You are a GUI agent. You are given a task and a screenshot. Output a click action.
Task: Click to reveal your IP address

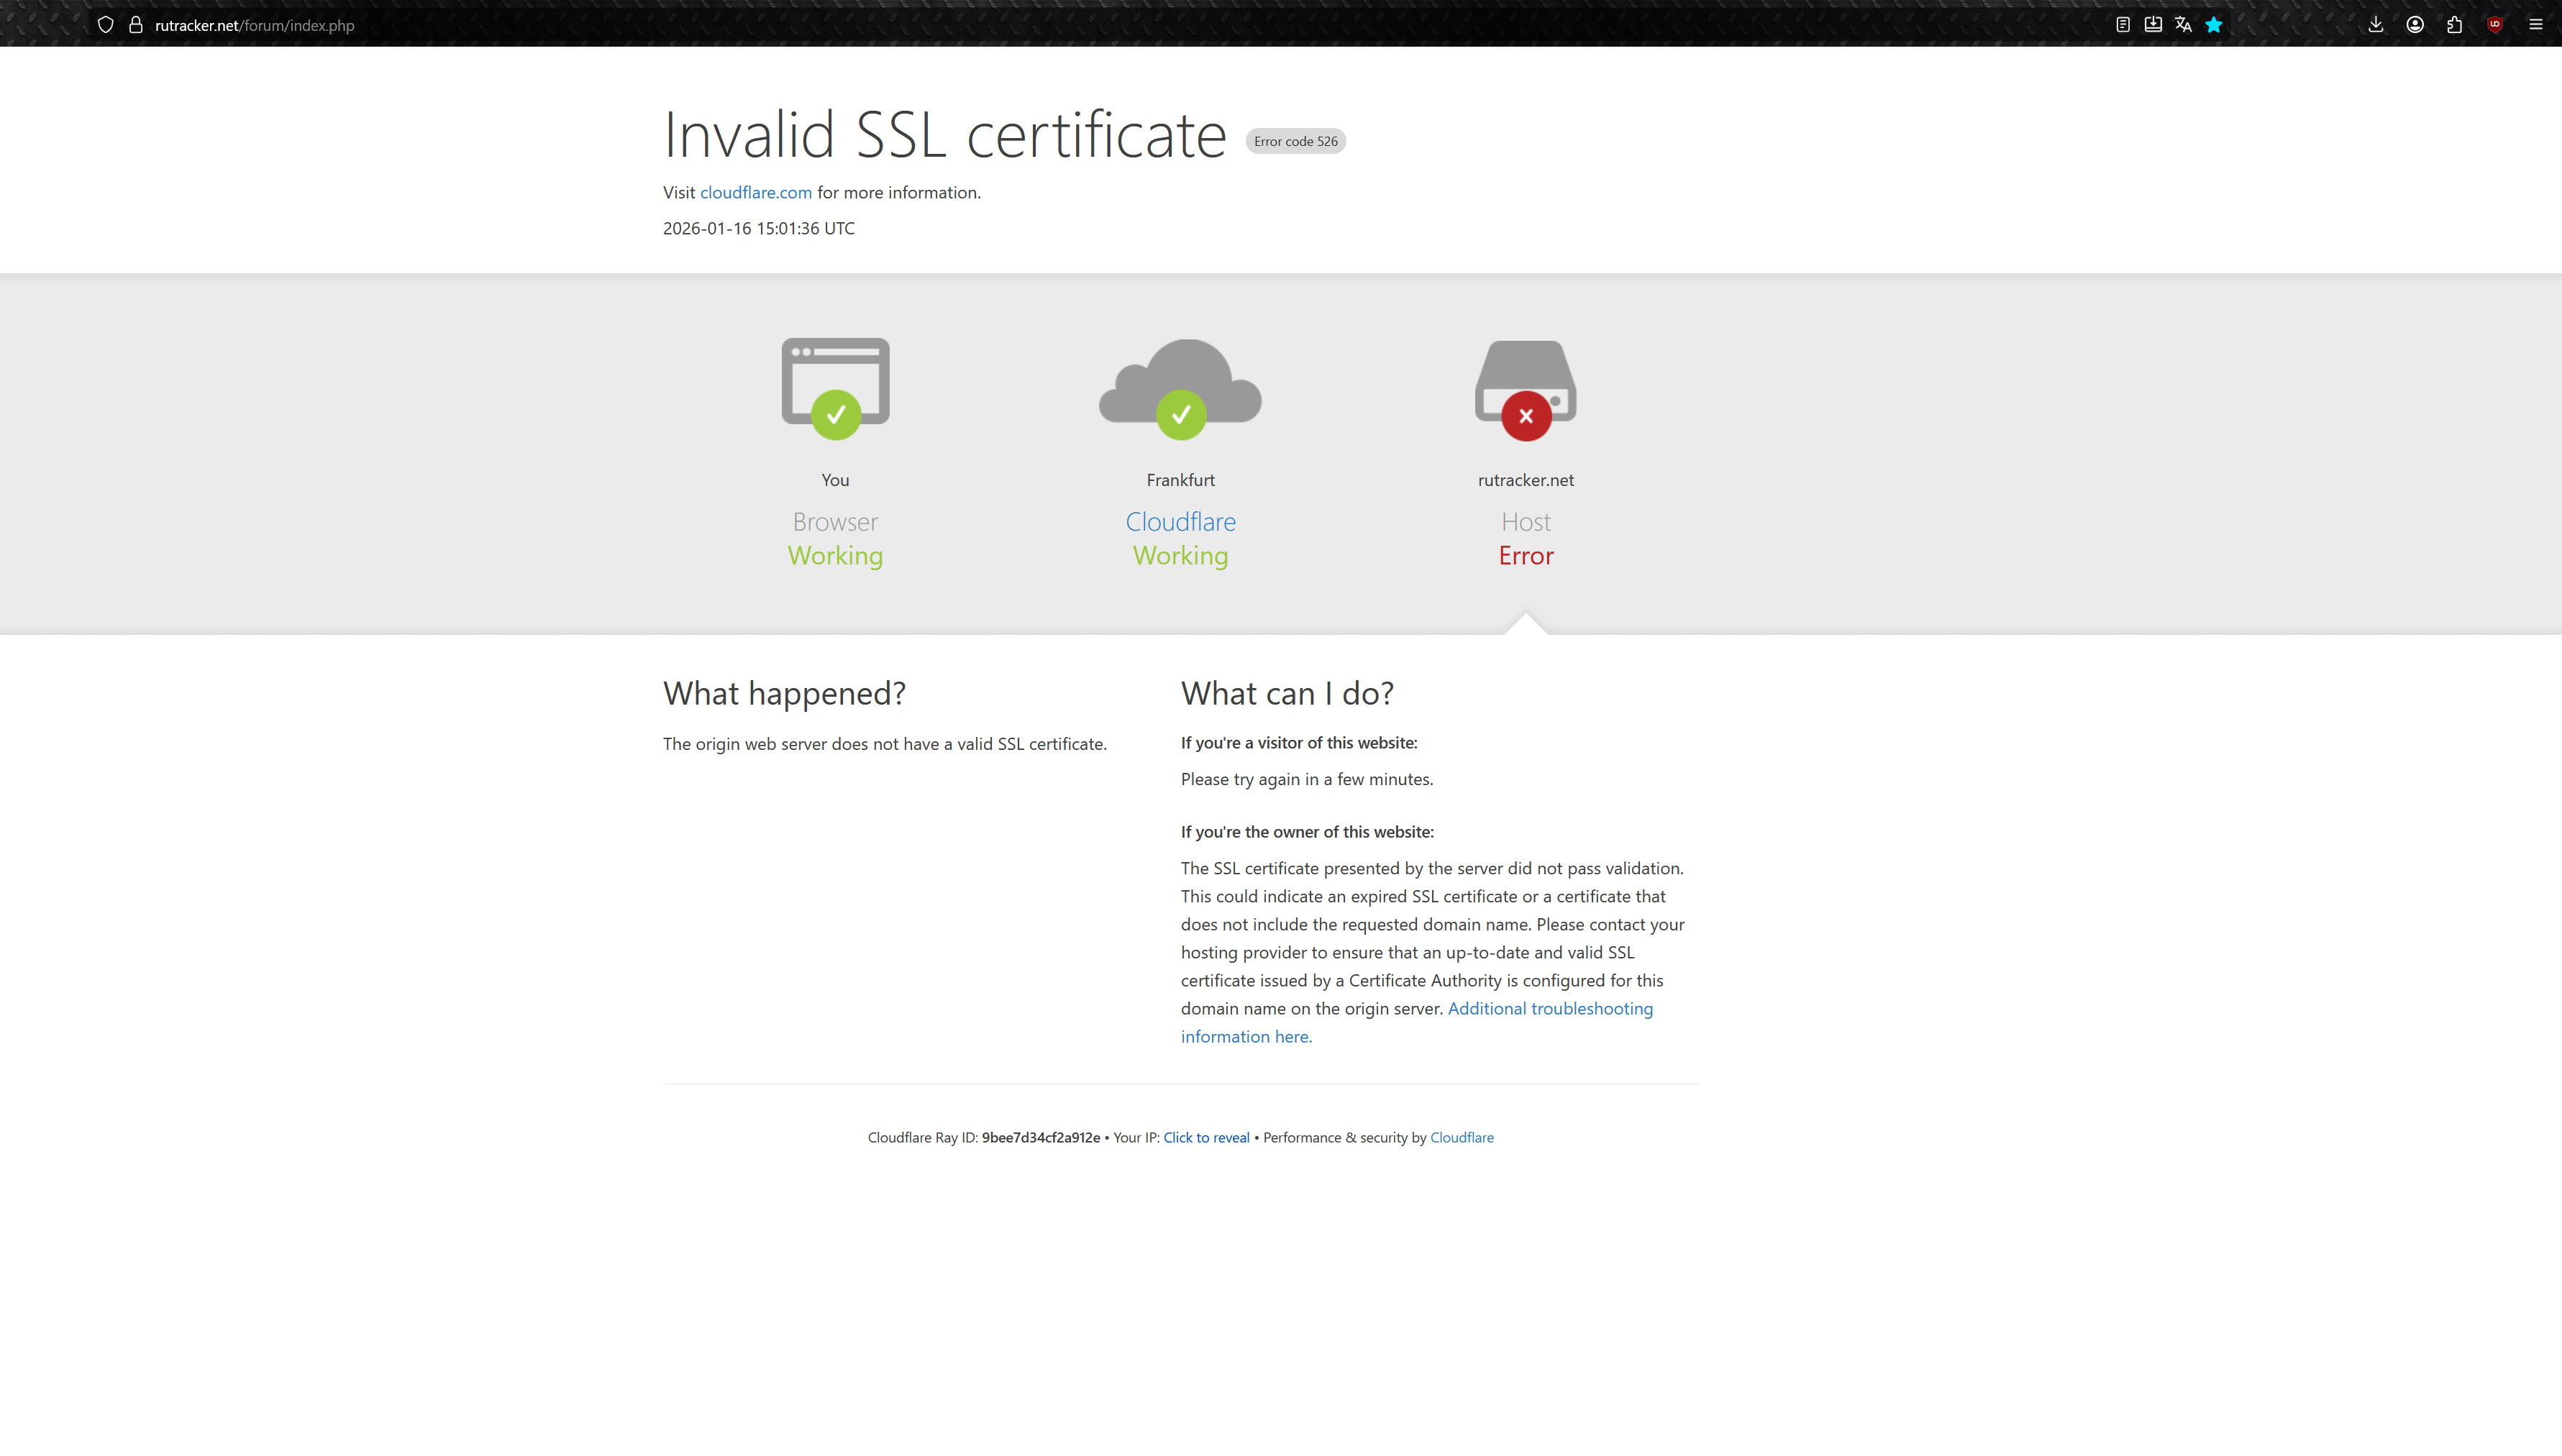[x=1206, y=1137]
